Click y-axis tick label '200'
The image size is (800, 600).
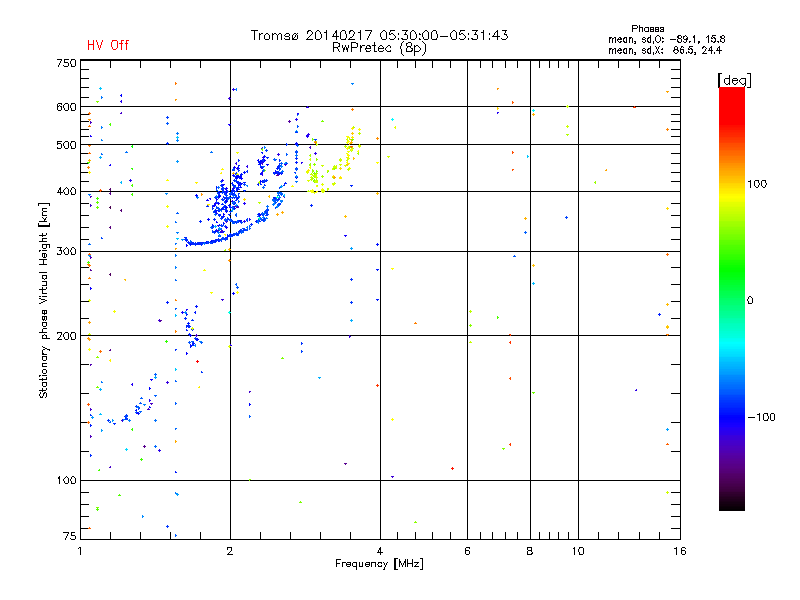pyautogui.click(x=66, y=336)
